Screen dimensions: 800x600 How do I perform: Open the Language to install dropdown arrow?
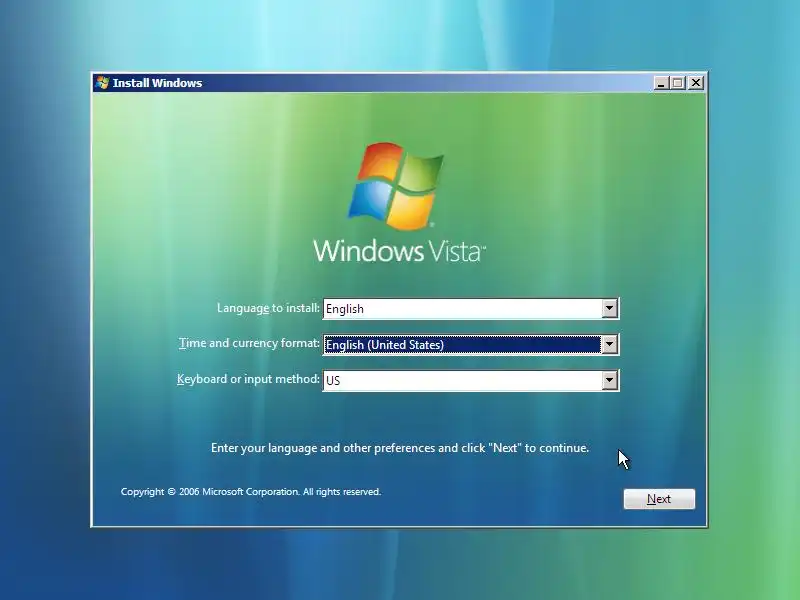[x=609, y=309]
